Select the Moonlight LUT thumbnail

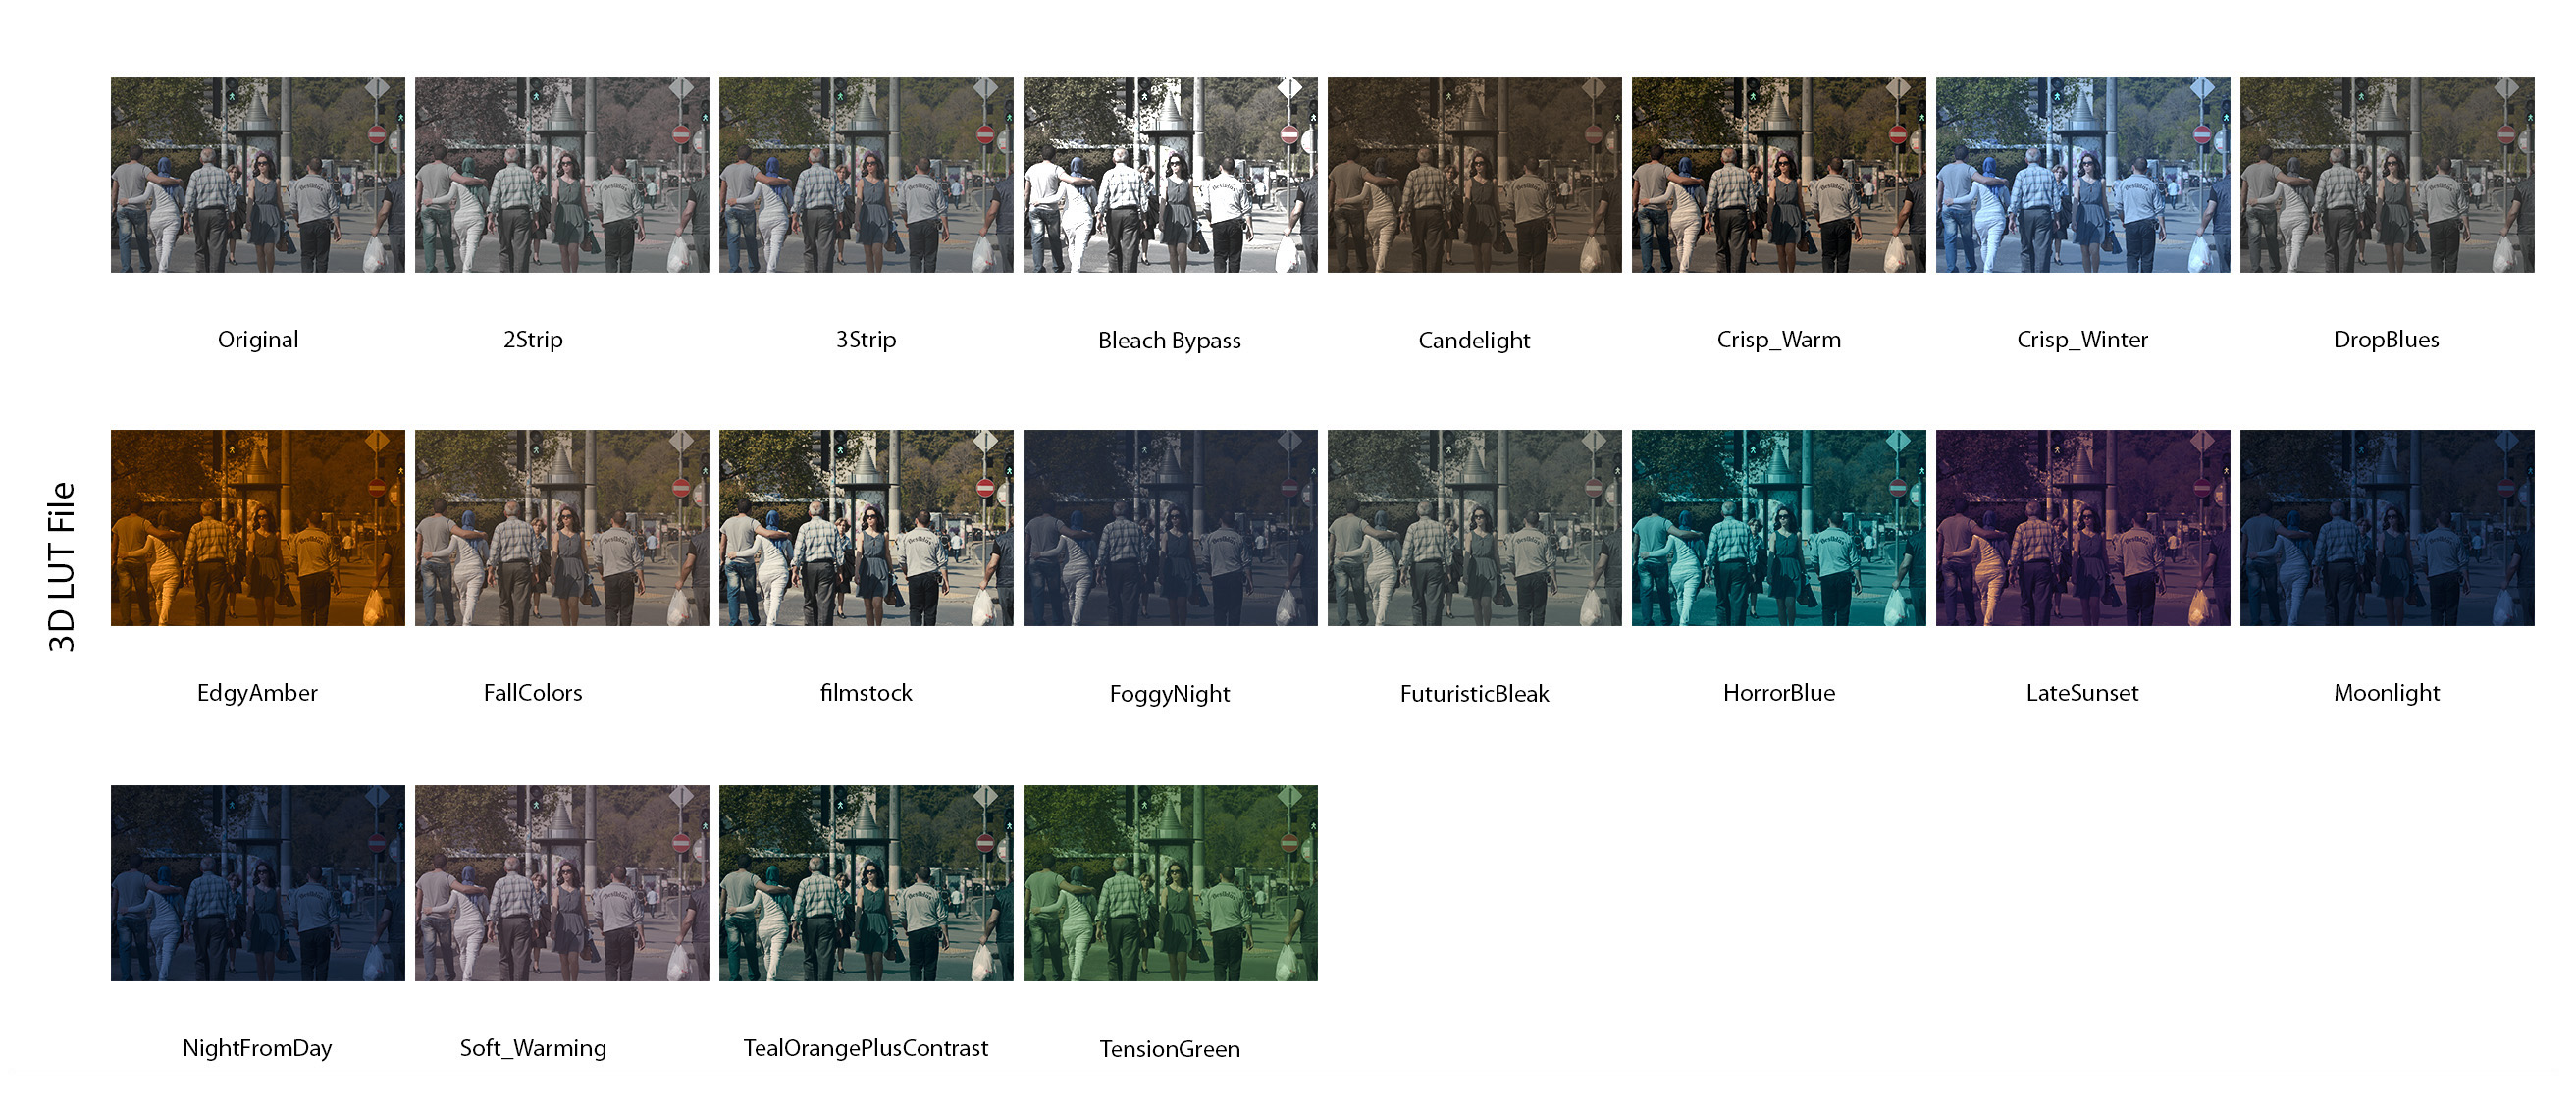click(x=2387, y=528)
